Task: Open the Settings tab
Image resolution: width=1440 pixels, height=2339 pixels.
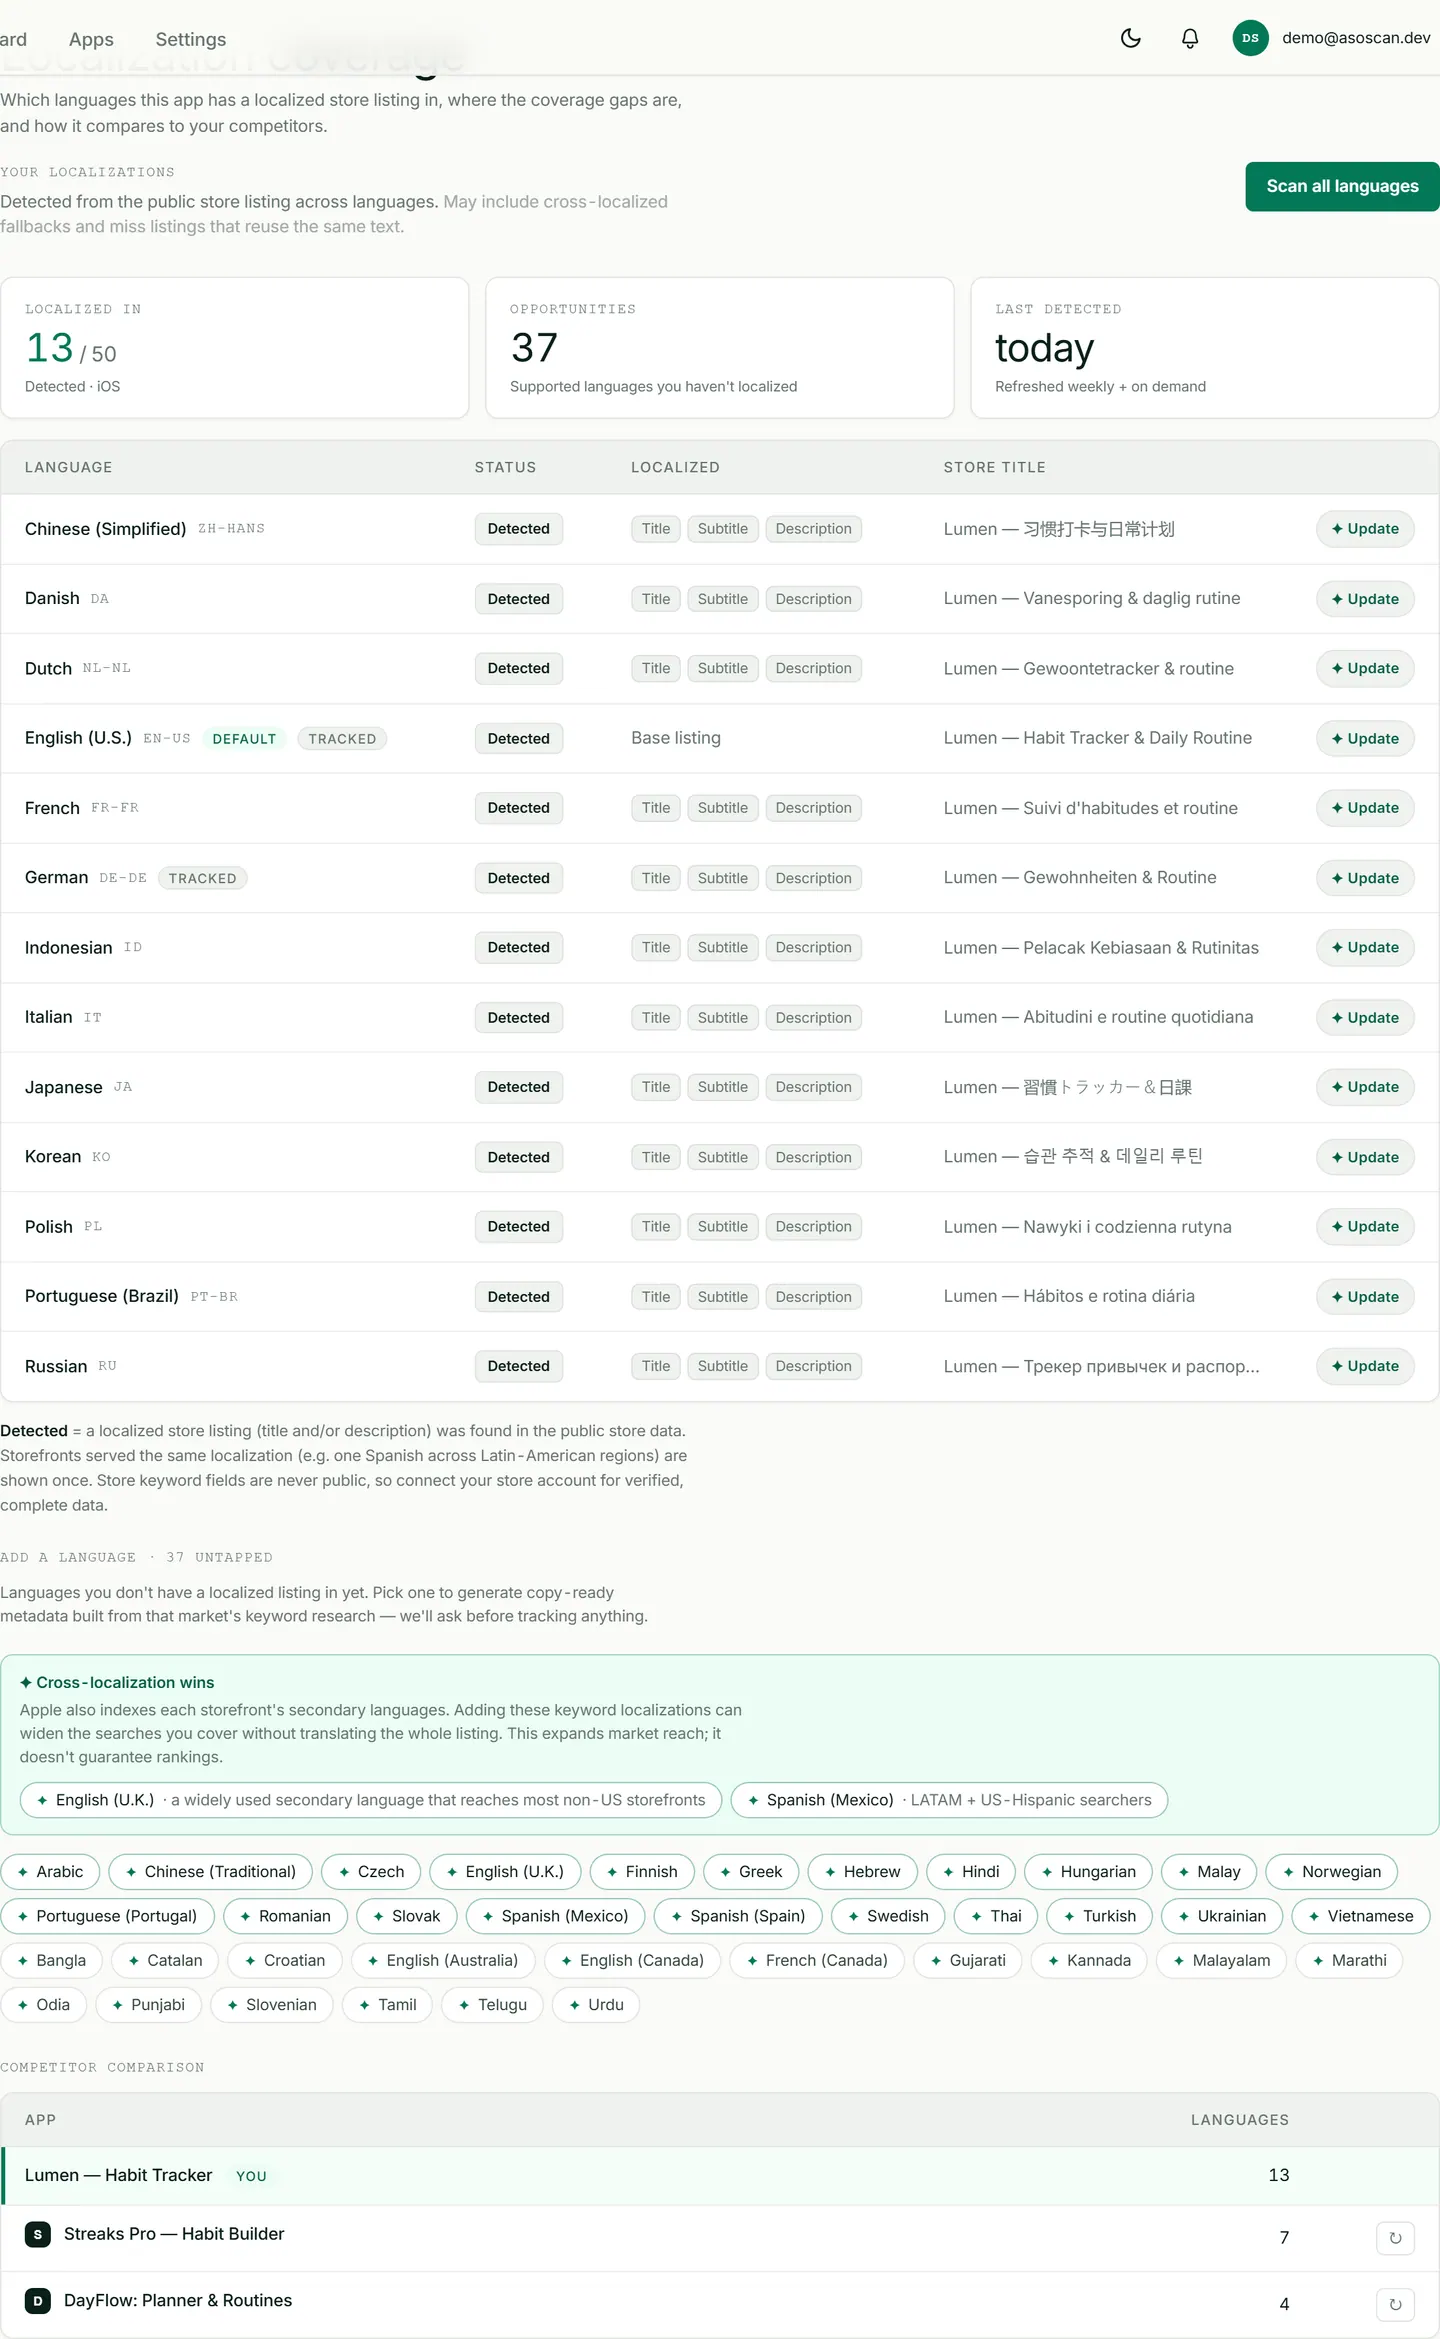Action: [x=191, y=39]
